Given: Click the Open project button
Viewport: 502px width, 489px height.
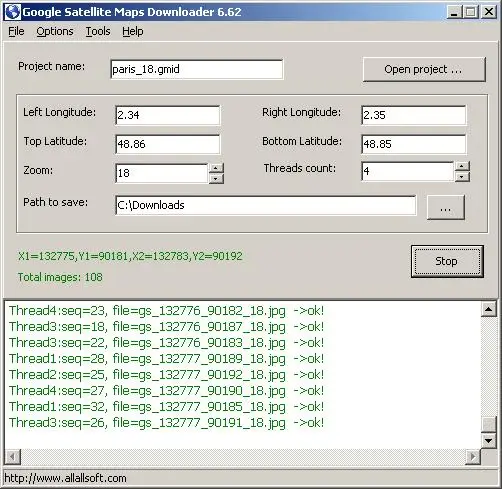Looking at the screenshot, I should tap(424, 69).
